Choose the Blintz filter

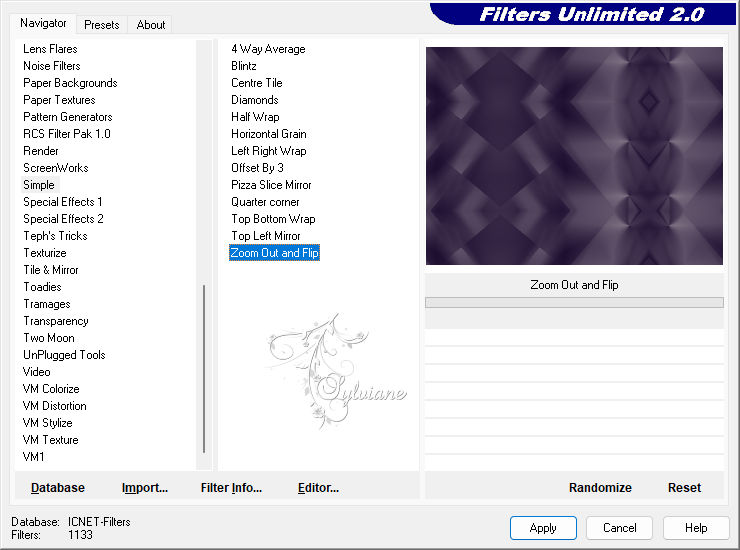(x=244, y=66)
